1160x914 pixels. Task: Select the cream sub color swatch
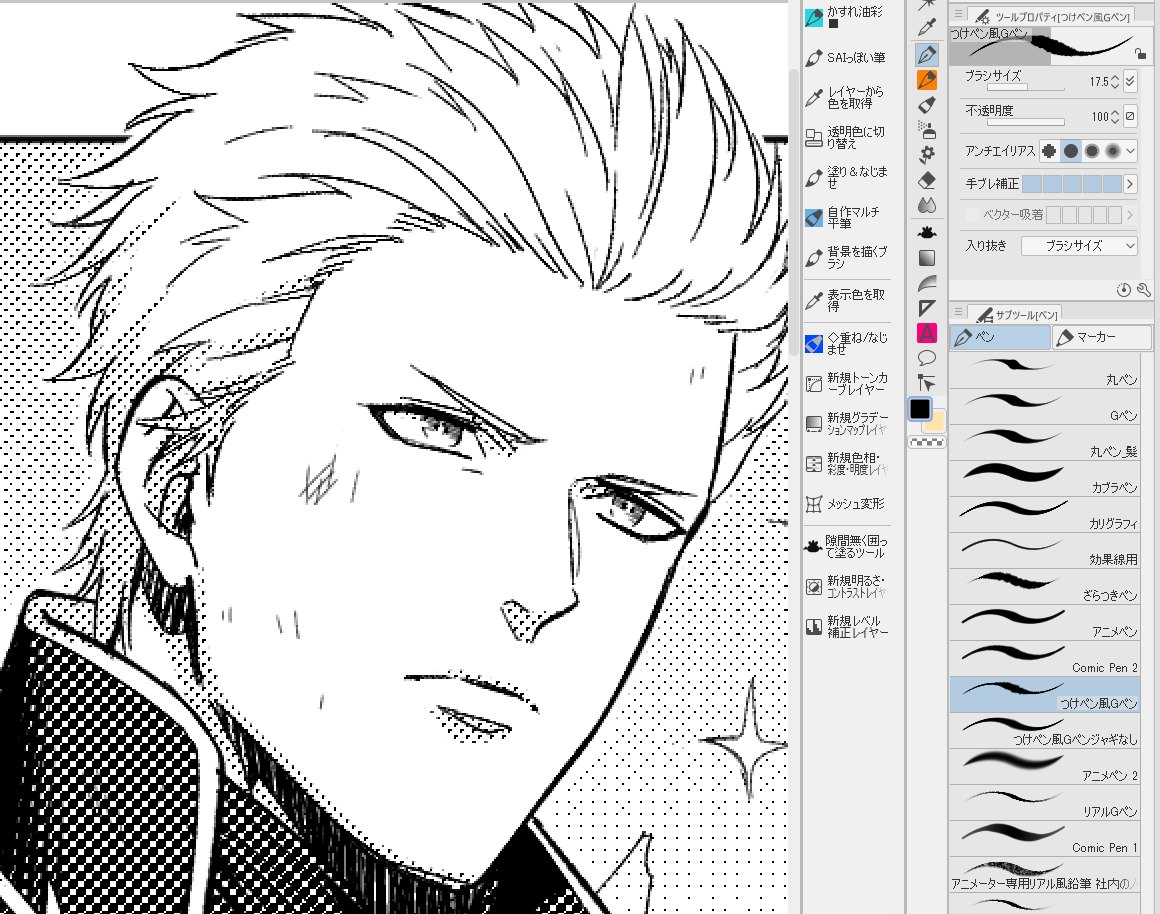coord(937,423)
